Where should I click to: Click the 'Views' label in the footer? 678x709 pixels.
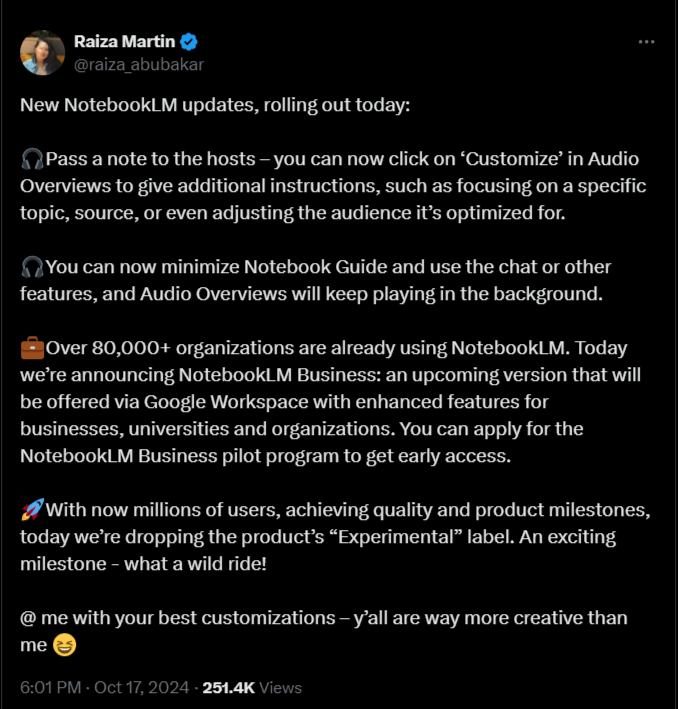[280, 688]
